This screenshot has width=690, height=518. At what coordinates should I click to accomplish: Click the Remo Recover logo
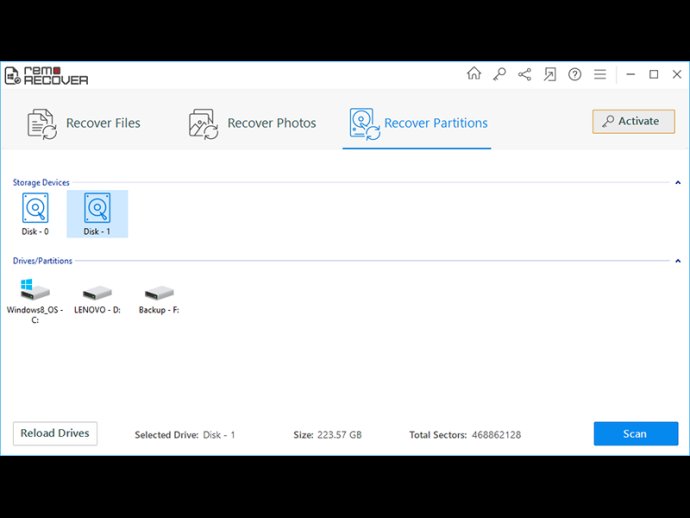pos(46,76)
